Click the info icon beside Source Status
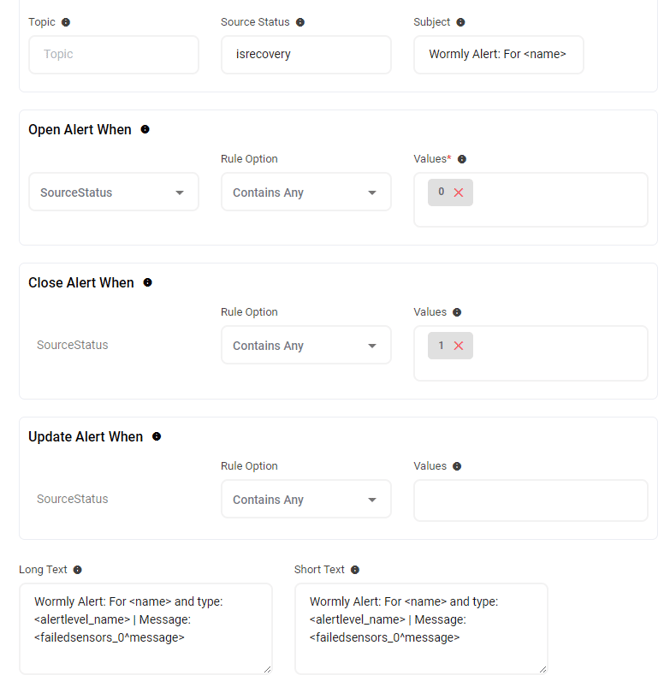Screen dimensions: 670x687 pyautogui.click(x=300, y=22)
